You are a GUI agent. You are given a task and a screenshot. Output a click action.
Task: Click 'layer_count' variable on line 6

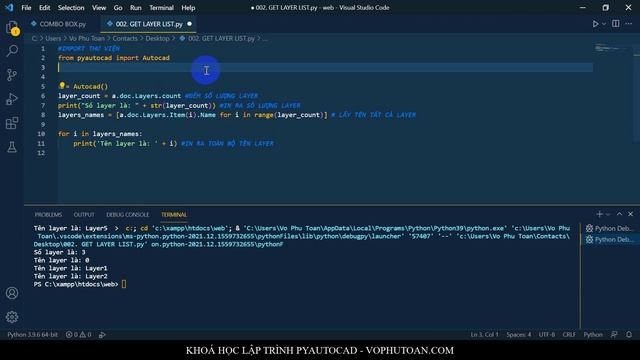pos(79,96)
